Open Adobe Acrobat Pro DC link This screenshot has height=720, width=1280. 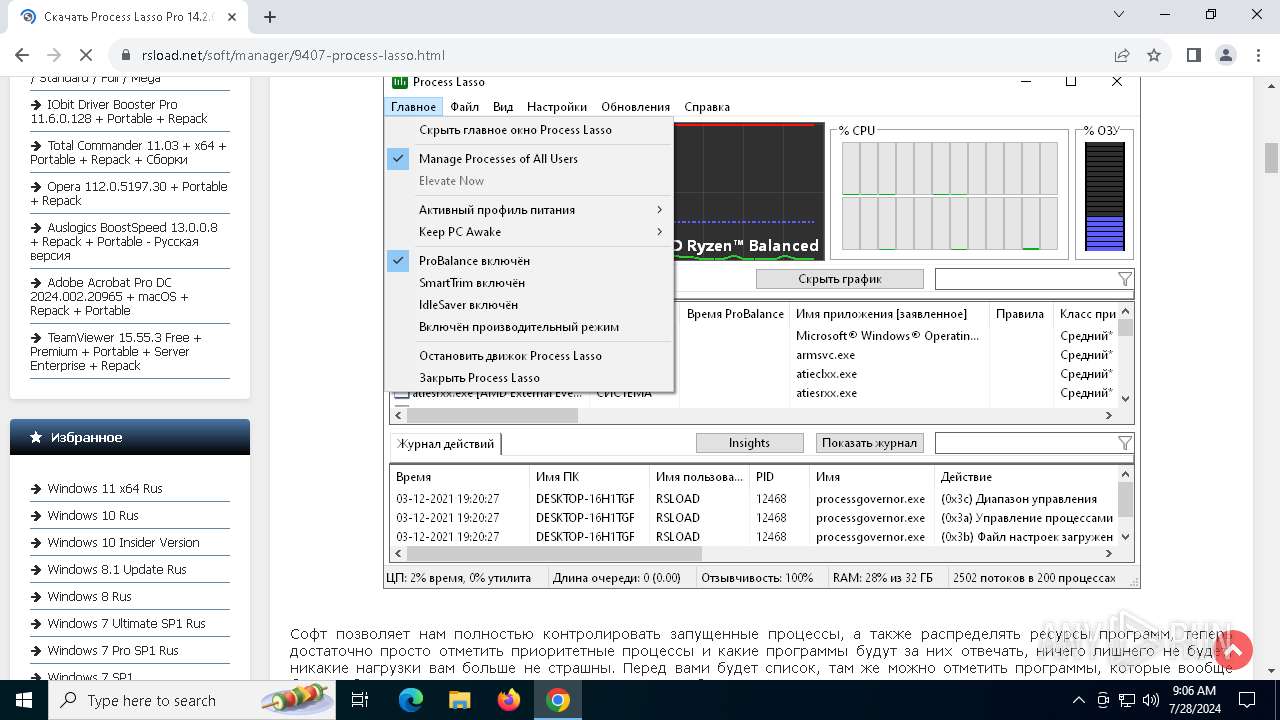click(109, 296)
